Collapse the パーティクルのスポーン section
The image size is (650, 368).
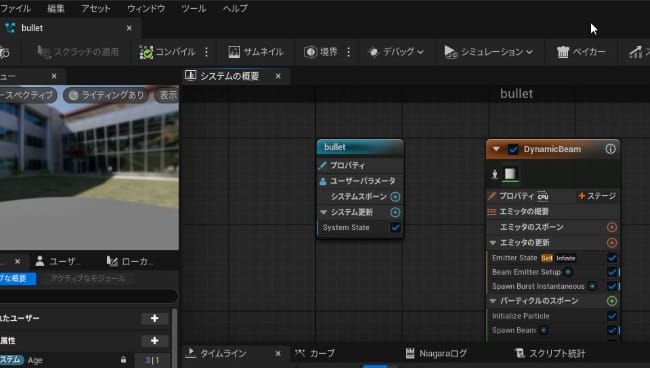click(493, 301)
